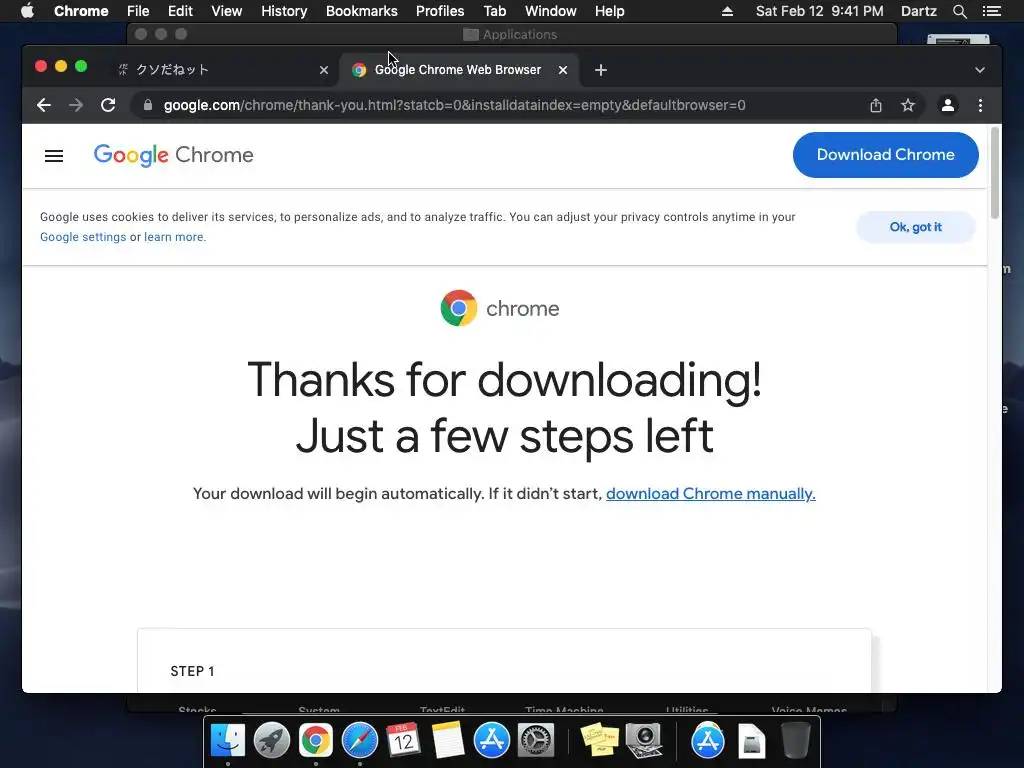Open System Preferences from the Dock
1024x768 pixels.
click(536, 741)
